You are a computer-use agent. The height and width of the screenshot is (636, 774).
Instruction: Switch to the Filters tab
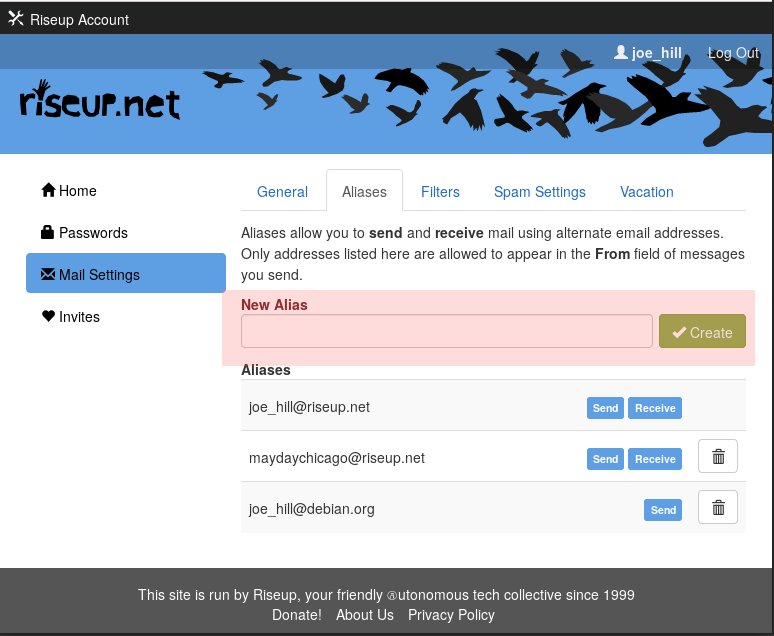[x=440, y=192]
